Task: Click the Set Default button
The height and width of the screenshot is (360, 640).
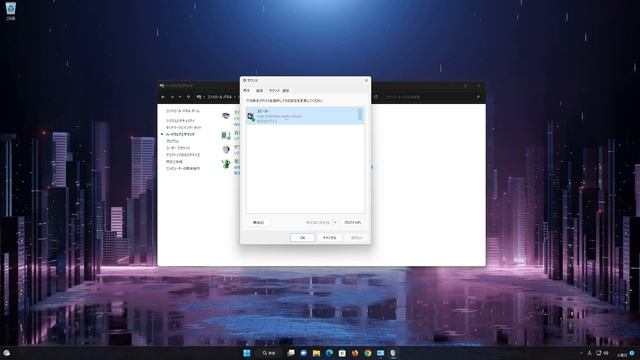Action: [318, 222]
